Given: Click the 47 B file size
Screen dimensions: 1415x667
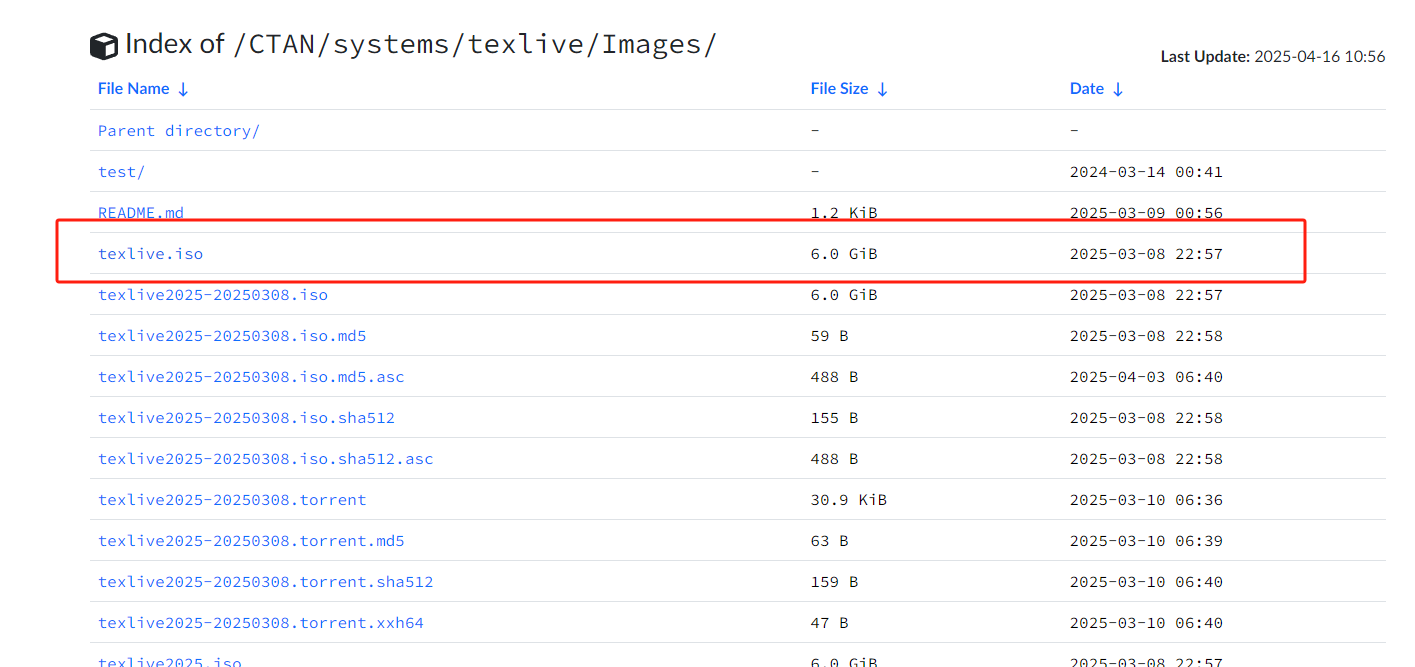Looking at the screenshot, I should coord(829,623).
